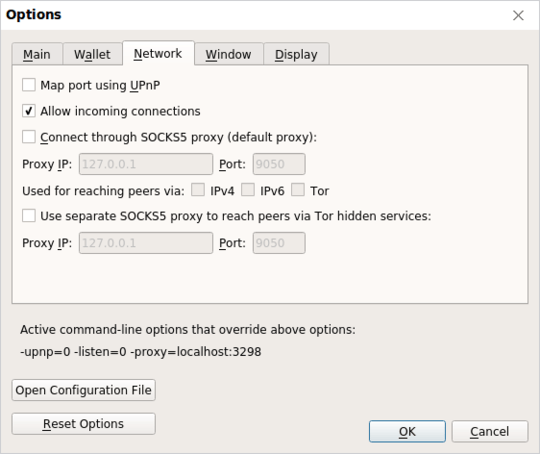Tick the IPv4 peers checkbox
Viewport: 540px width, 454px height.
point(198,190)
